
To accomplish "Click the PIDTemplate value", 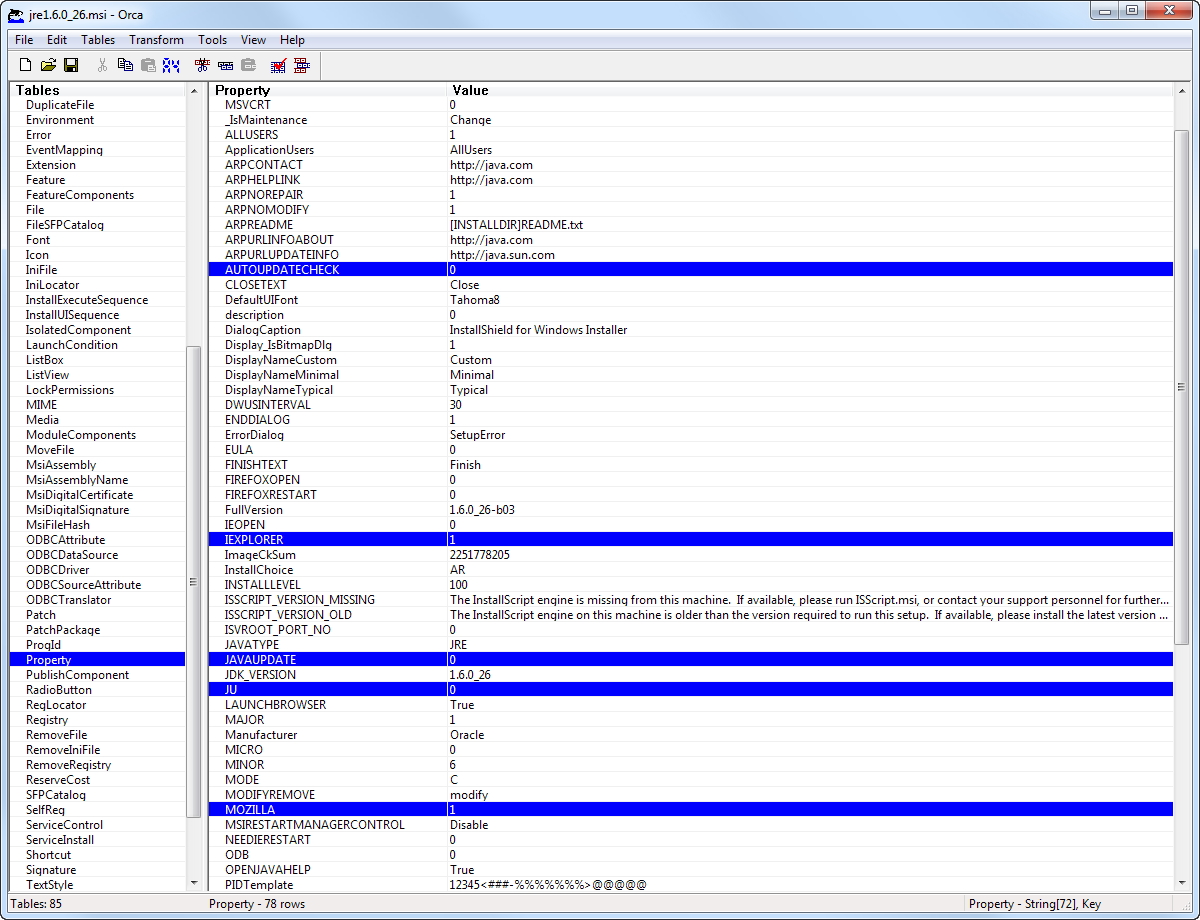I will click(548, 885).
